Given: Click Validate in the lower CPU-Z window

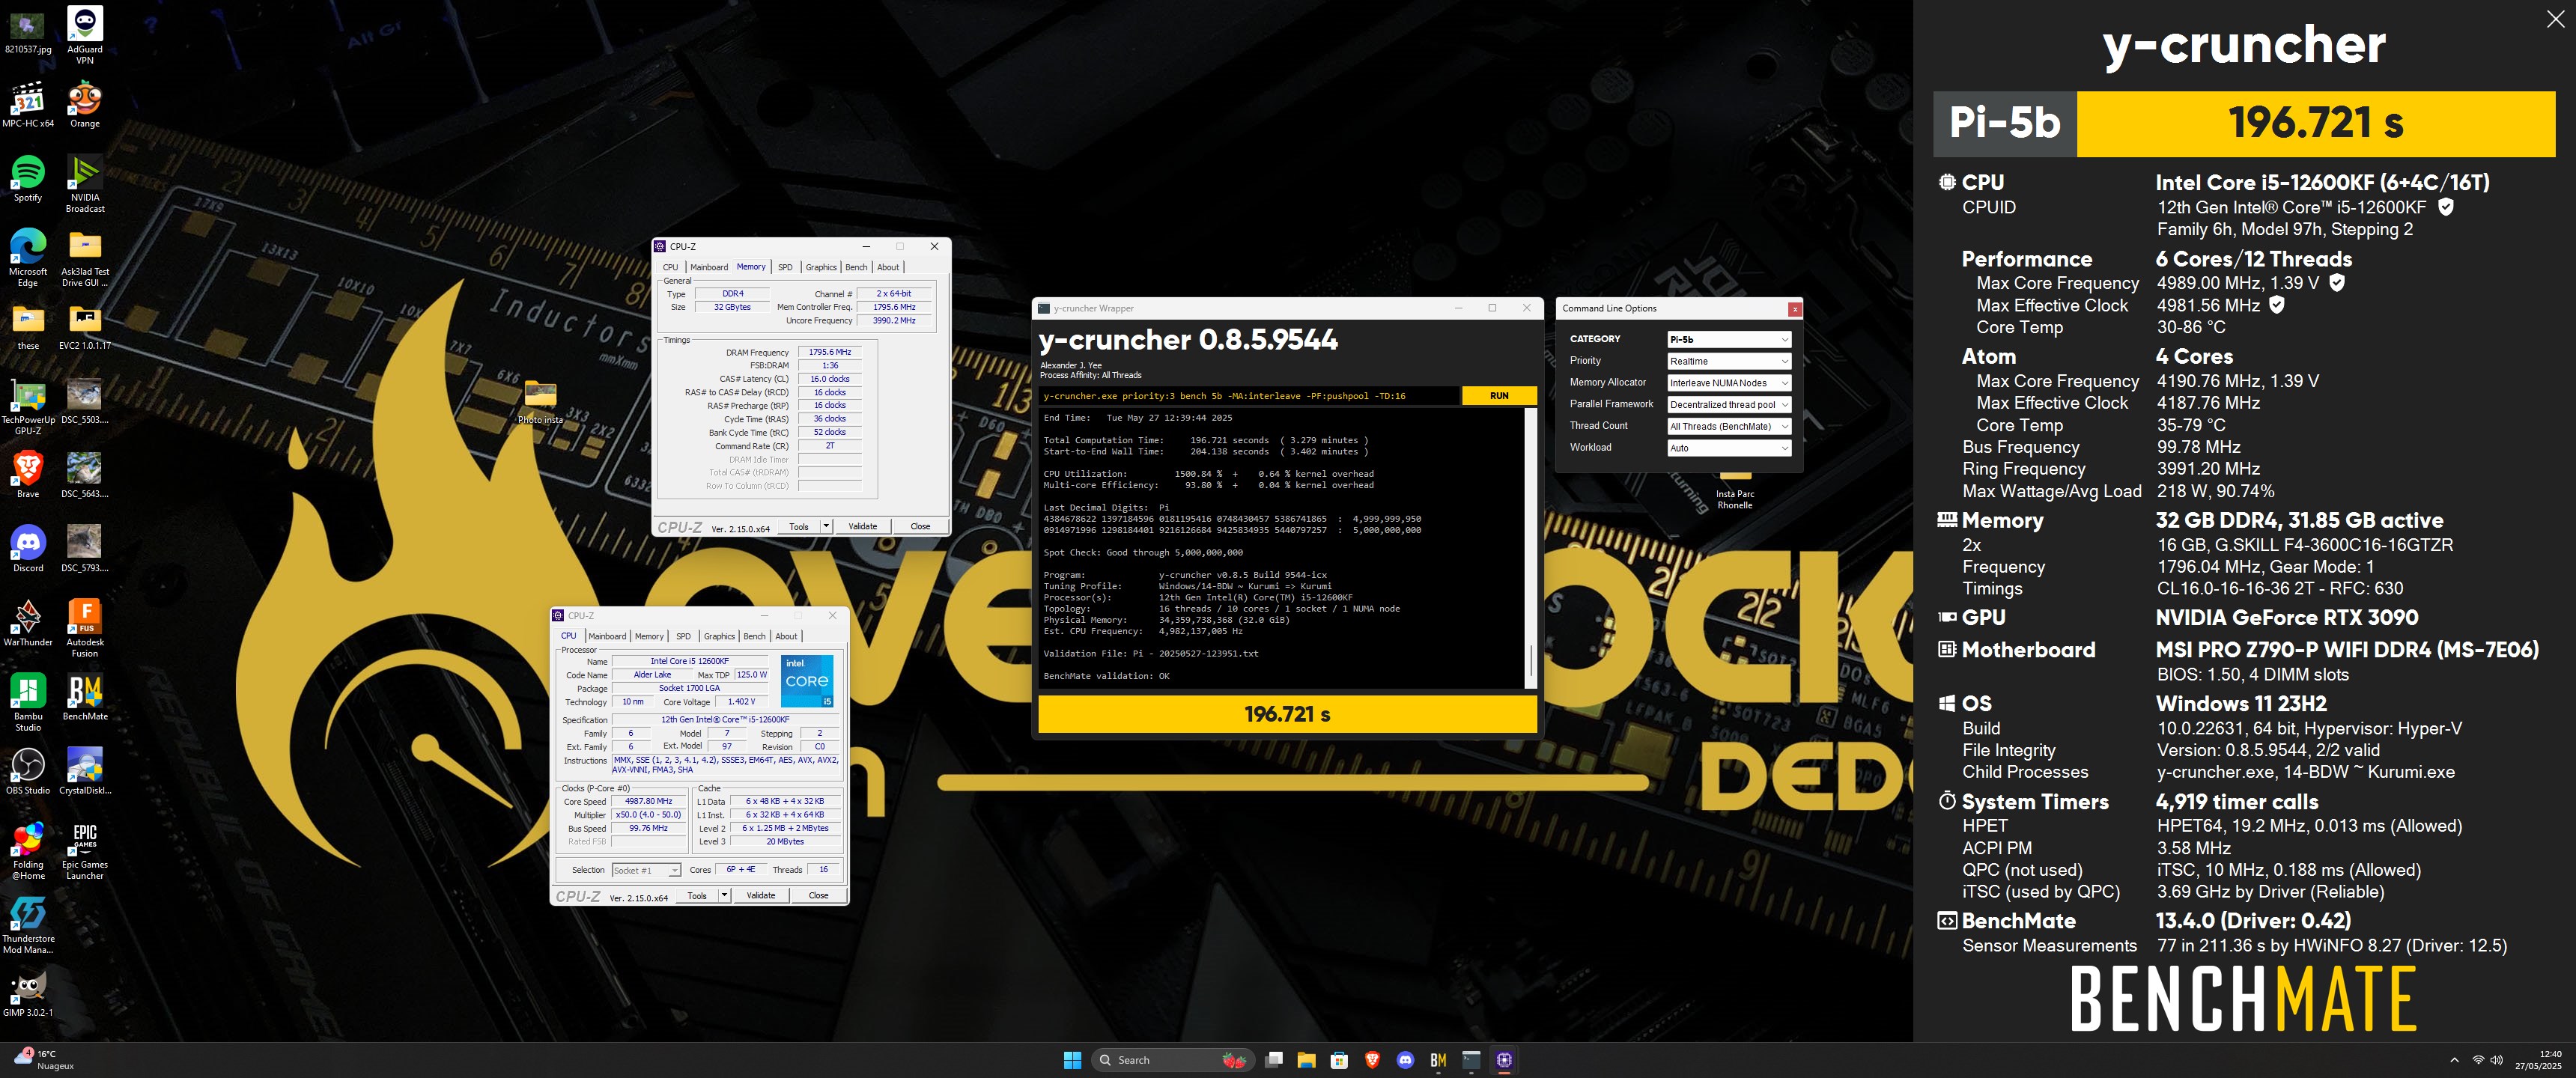Looking at the screenshot, I should tap(761, 895).
